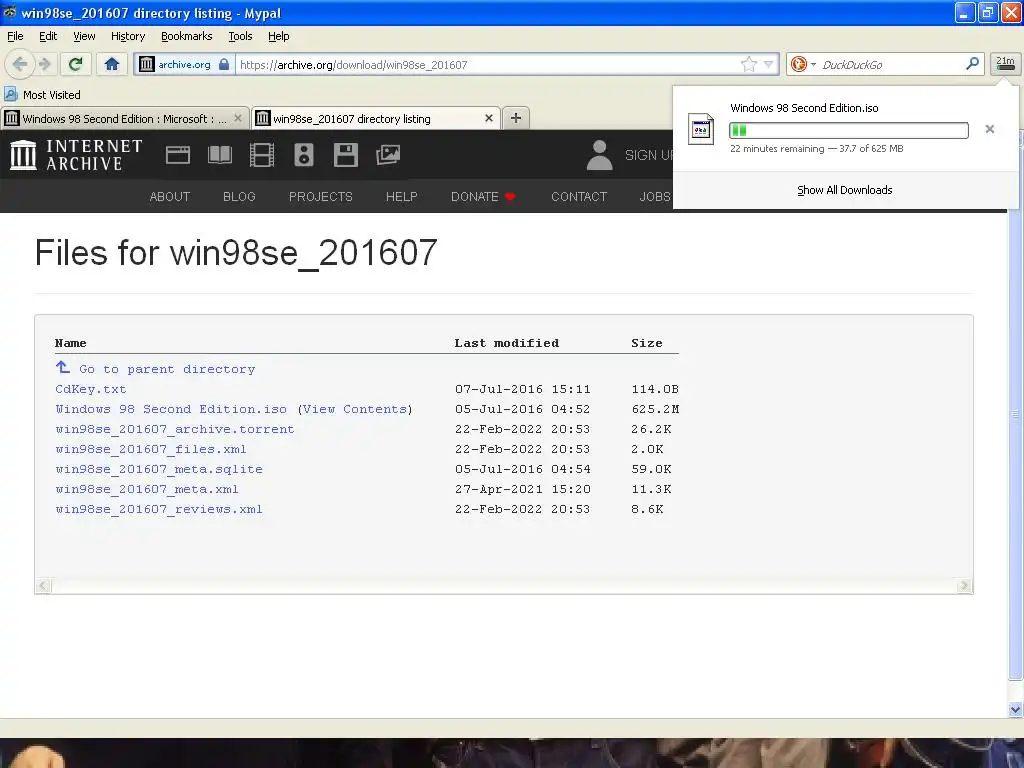This screenshot has width=1024, height=768.
Task: Select the 625.2M size cell
Action: [655, 409]
